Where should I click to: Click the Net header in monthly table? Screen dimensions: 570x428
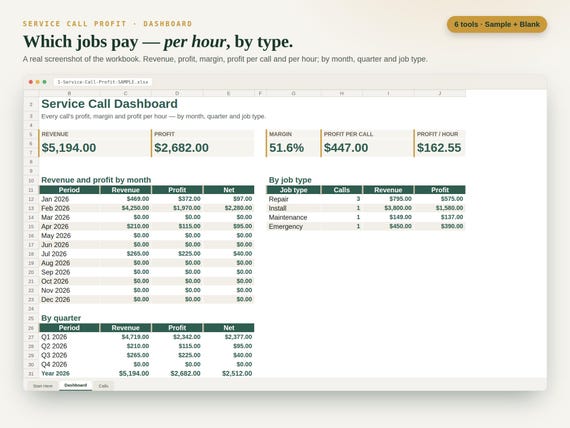229,190
